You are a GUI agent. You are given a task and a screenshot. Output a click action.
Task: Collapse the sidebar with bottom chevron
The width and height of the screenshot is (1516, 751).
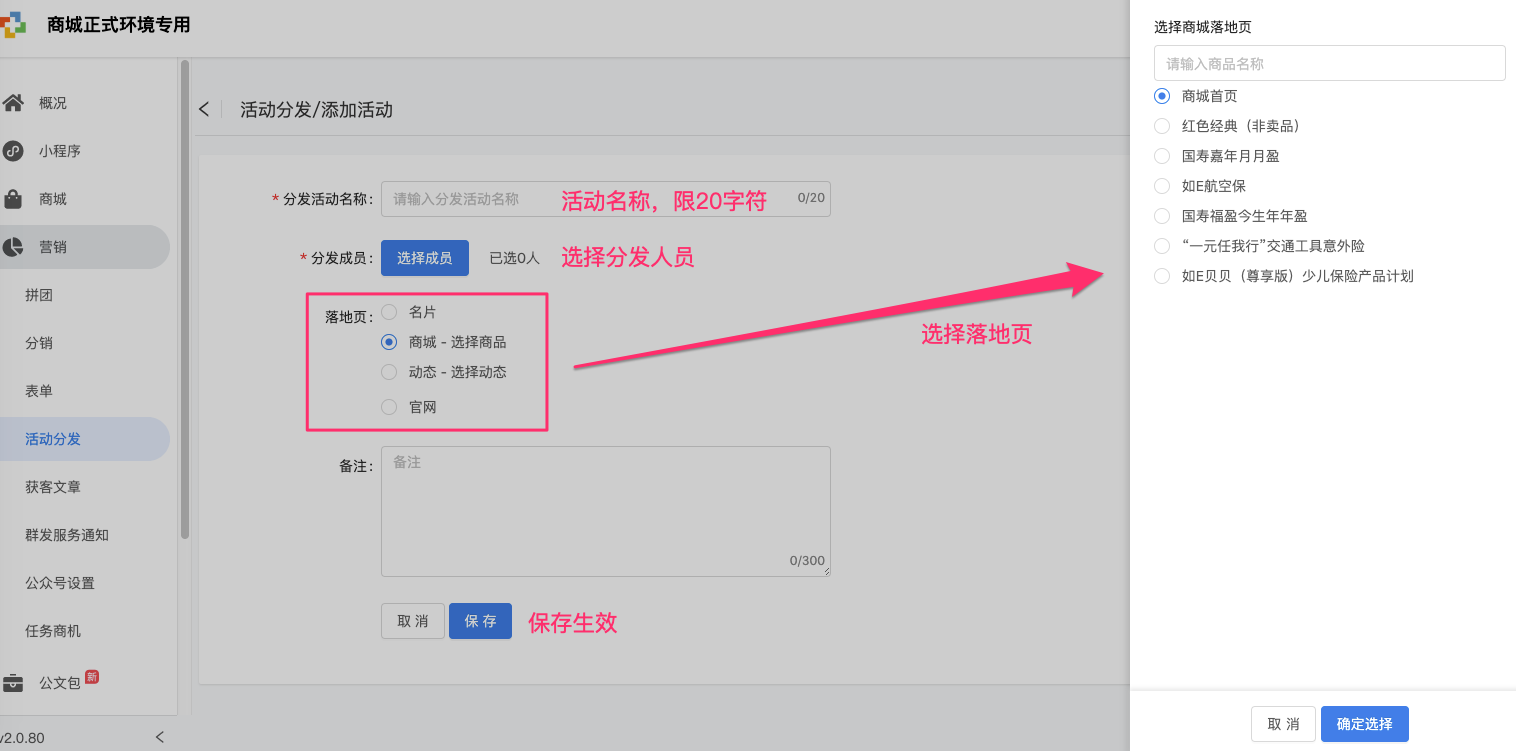click(160, 737)
